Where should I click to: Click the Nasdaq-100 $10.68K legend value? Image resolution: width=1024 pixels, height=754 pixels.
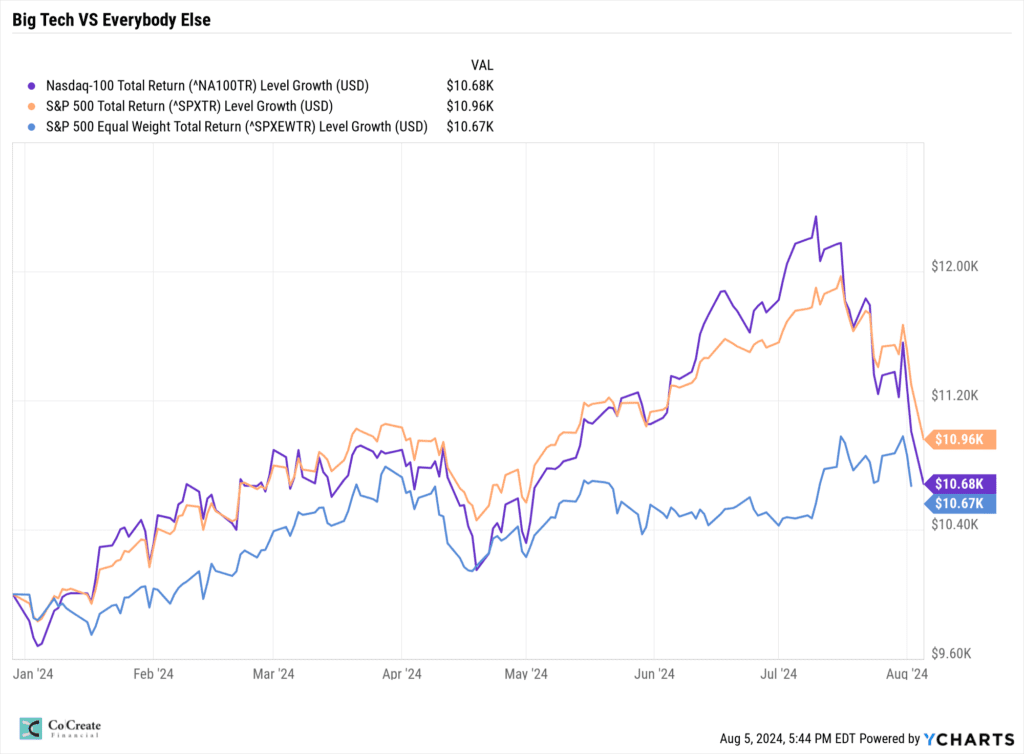470,85
